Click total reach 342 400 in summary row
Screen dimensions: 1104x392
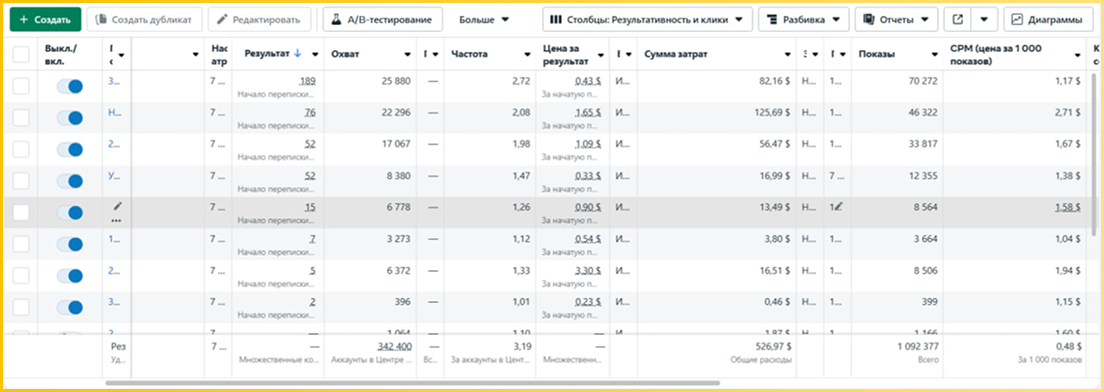click(x=394, y=347)
